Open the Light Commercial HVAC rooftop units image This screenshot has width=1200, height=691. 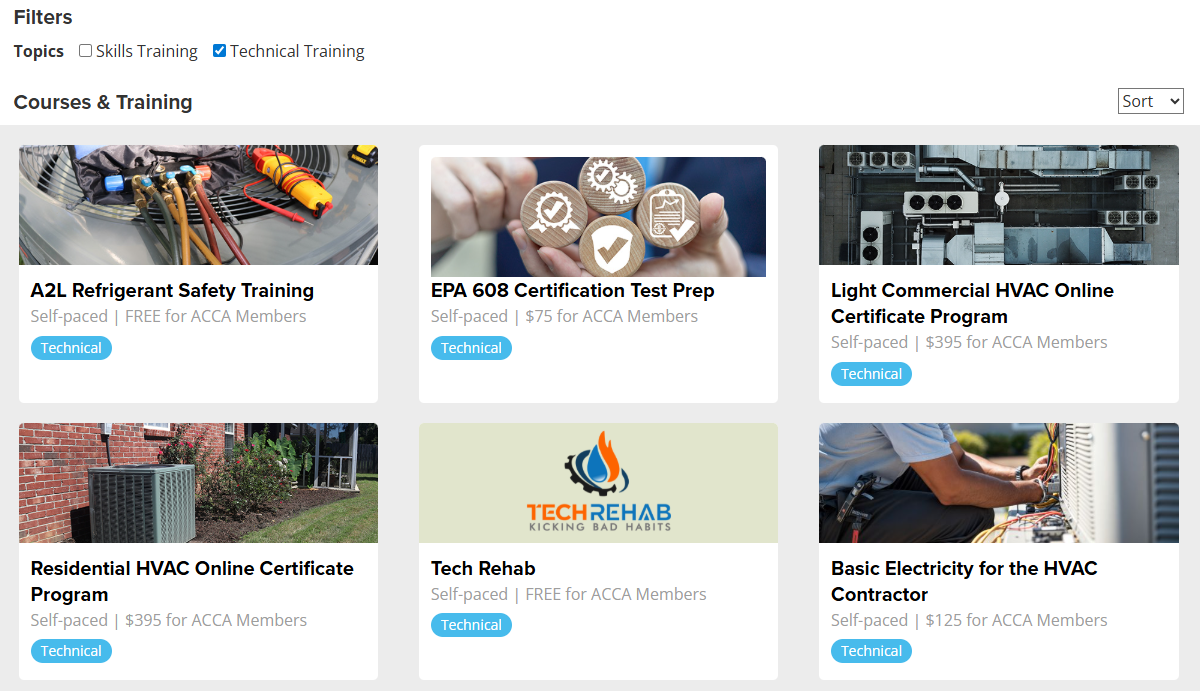click(998, 205)
